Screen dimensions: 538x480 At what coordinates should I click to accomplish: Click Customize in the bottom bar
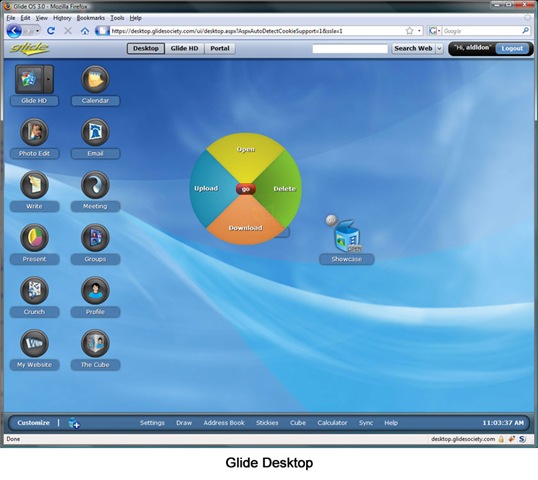[33, 423]
